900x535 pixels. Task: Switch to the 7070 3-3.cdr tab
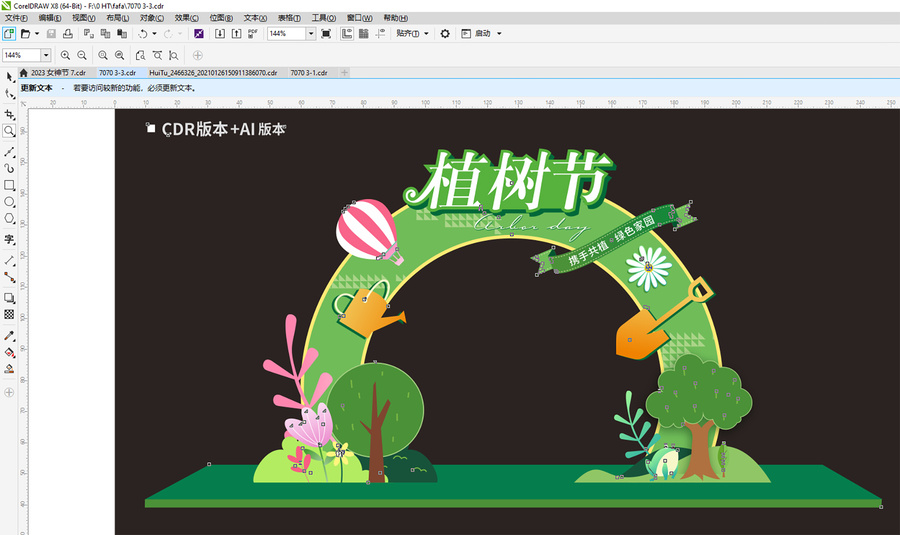117,73
